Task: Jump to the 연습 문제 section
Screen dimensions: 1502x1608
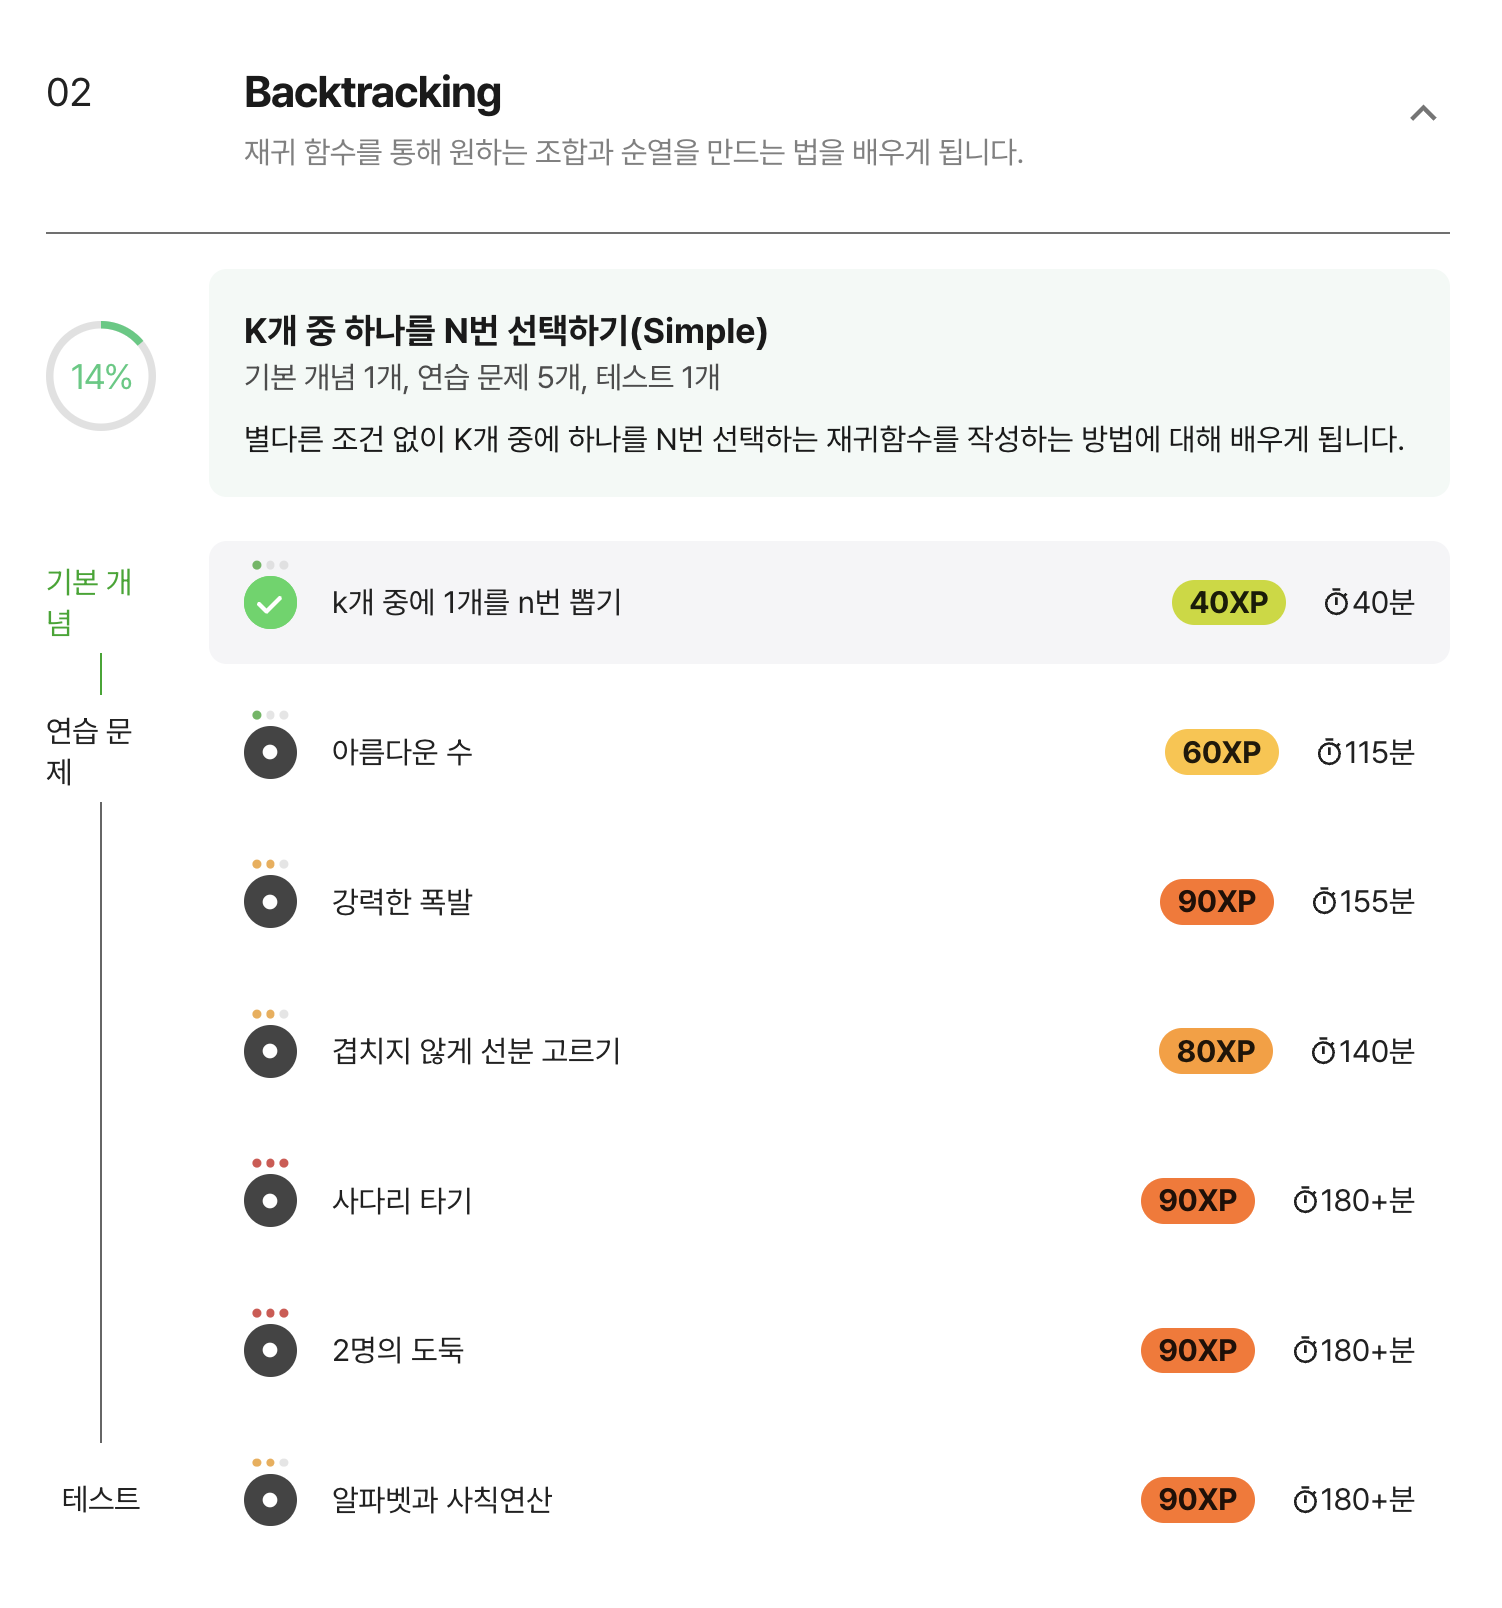Action: click(89, 751)
